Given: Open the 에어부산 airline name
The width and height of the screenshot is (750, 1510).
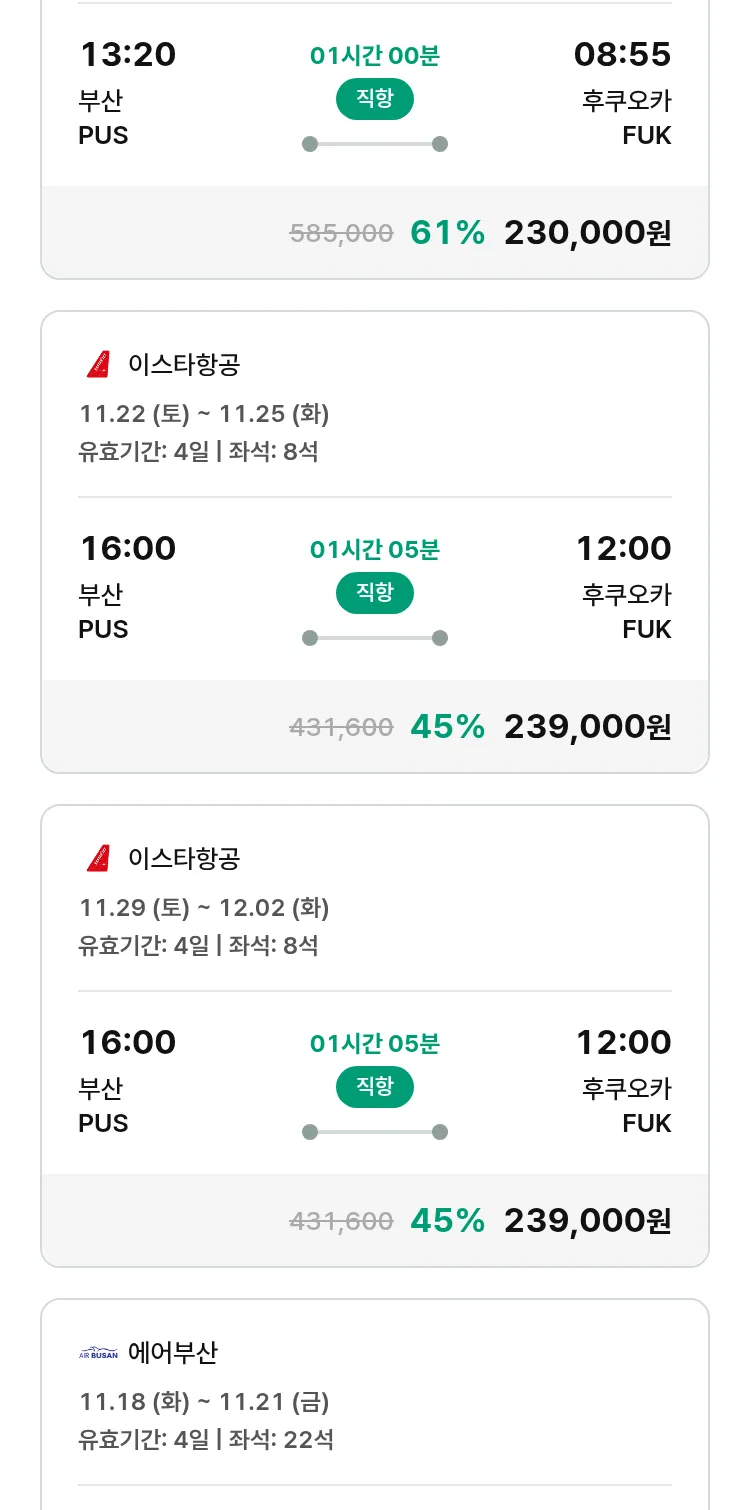Looking at the screenshot, I should (173, 1353).
